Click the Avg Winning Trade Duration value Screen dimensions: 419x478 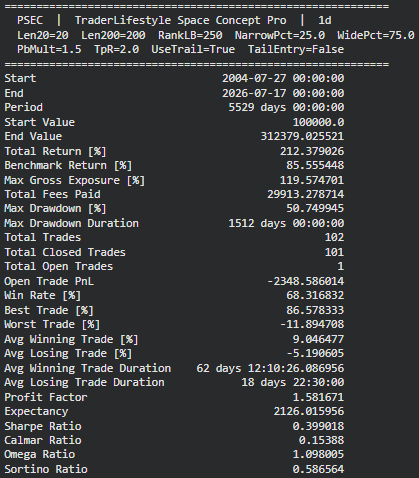pyautogui.click(x=270, y=368)
